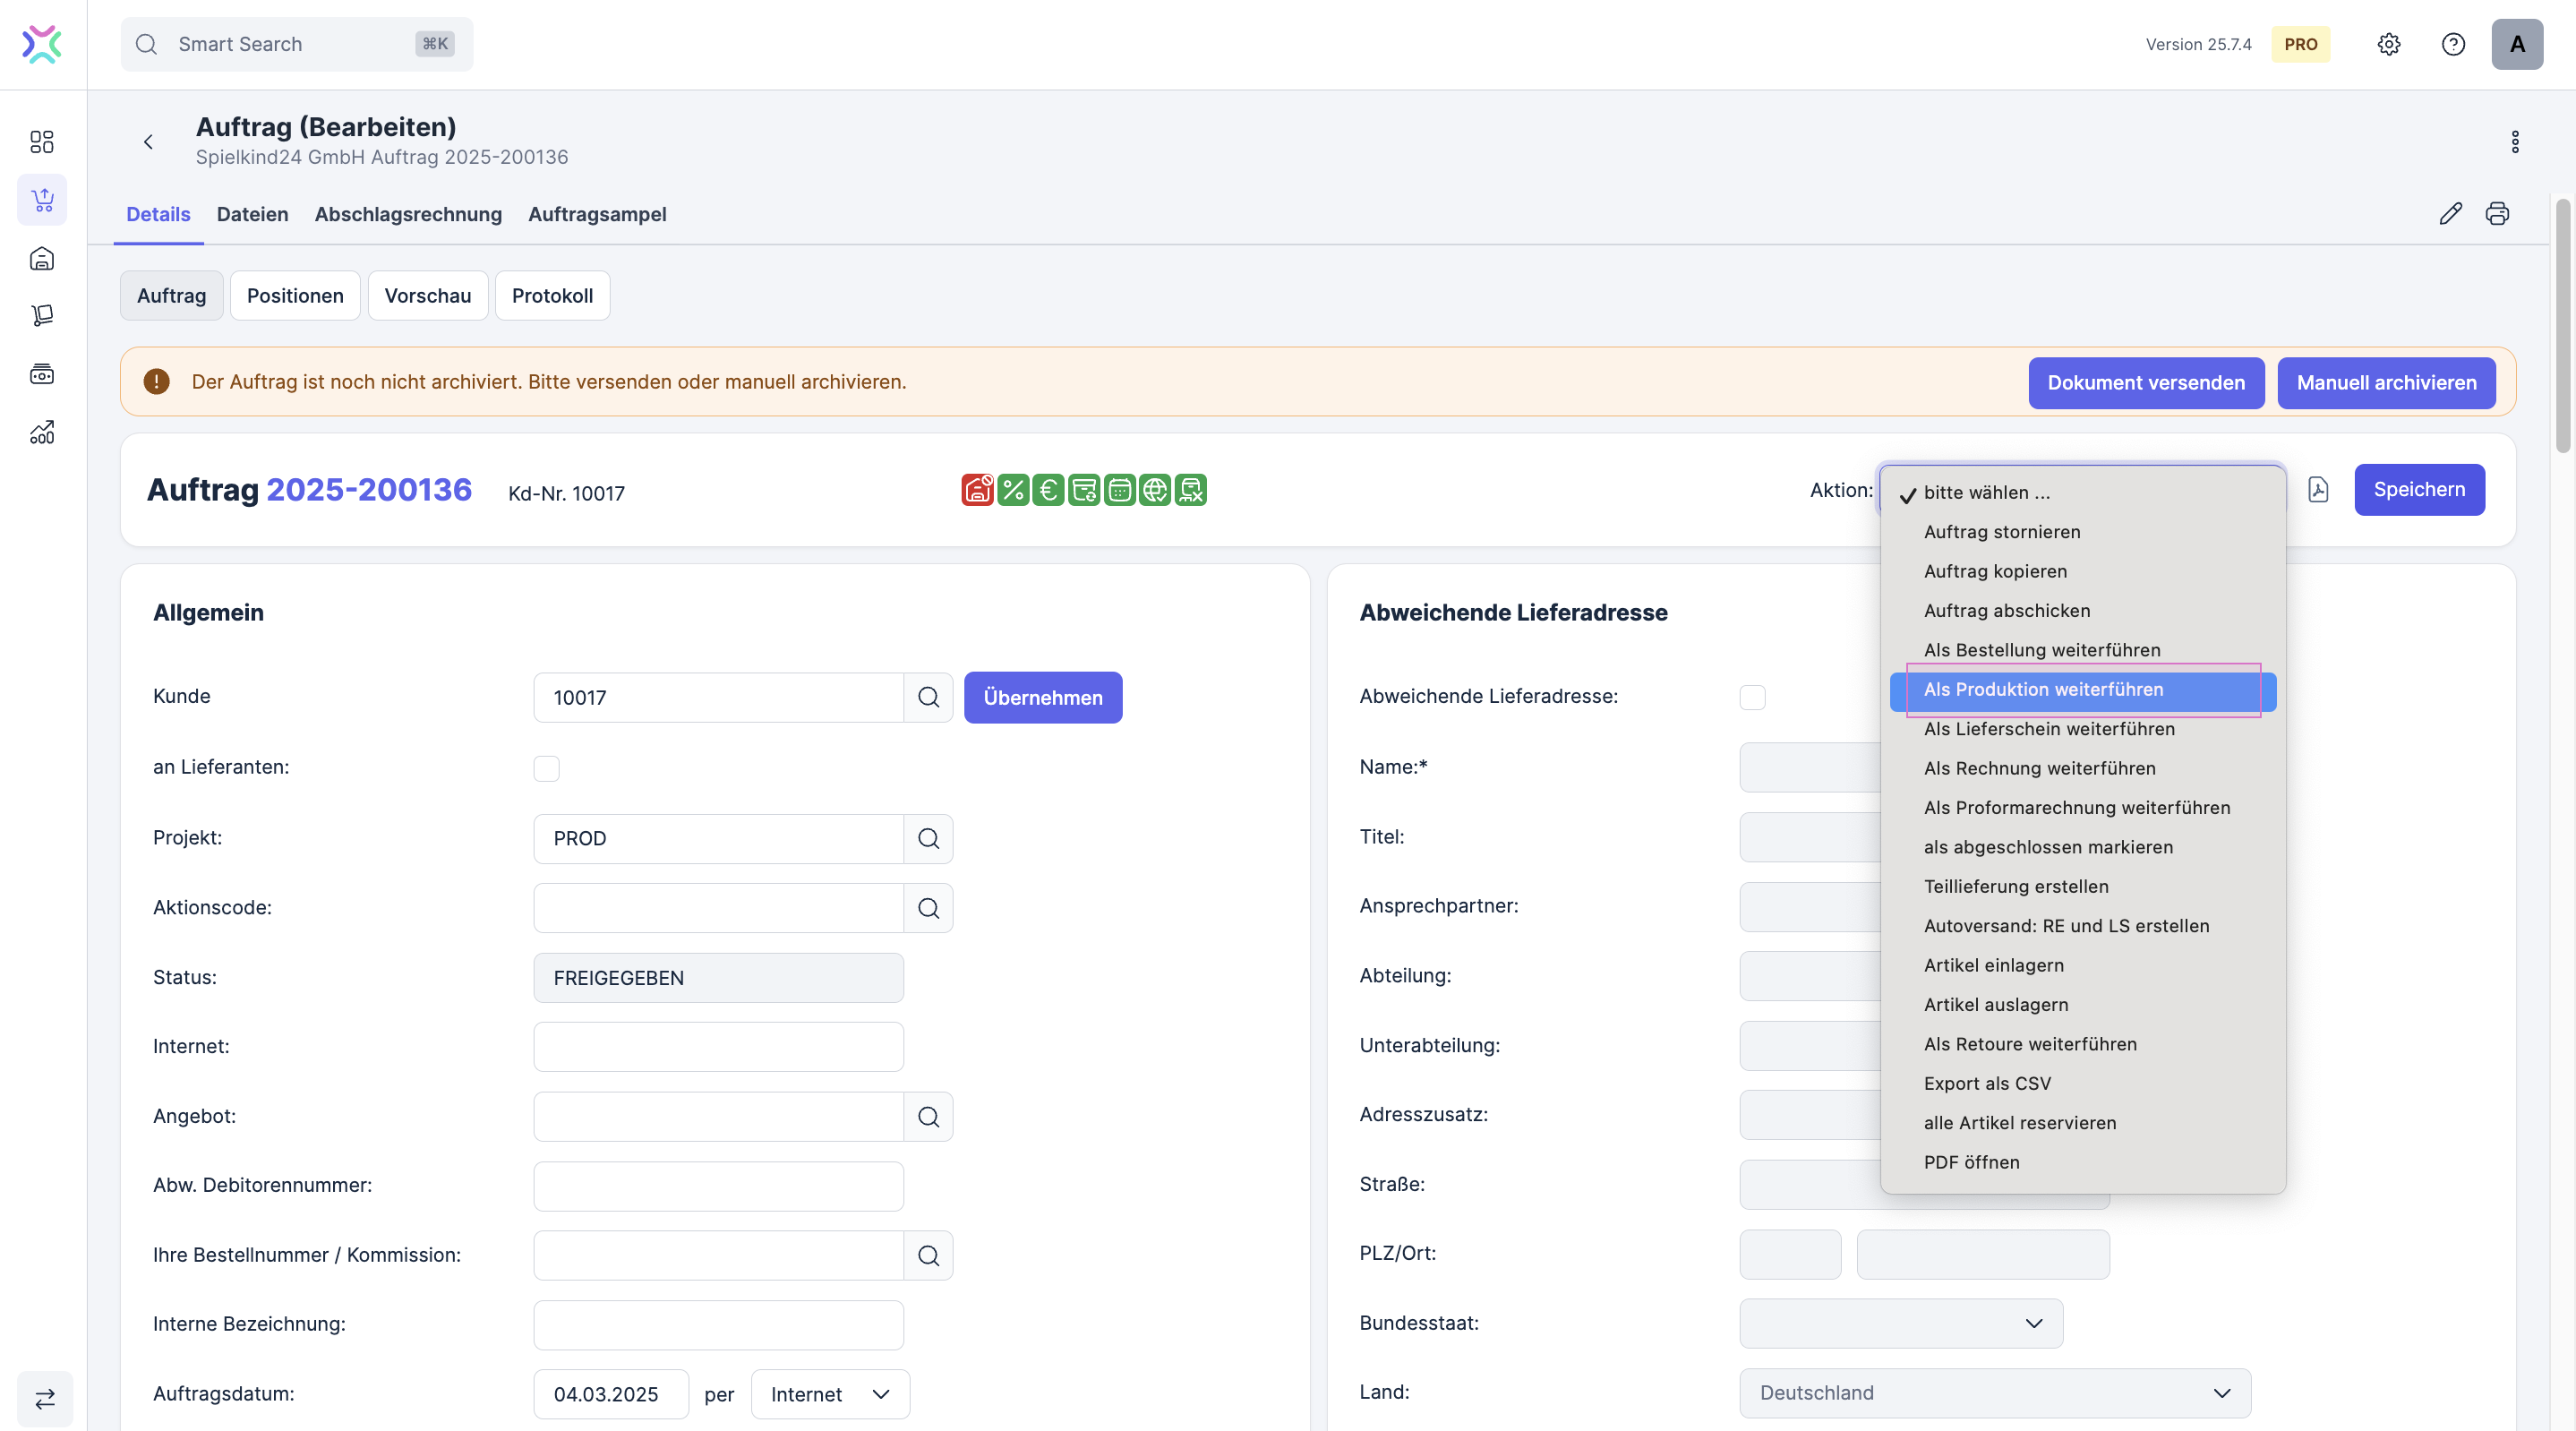This screenshot has width=2576, height=1431.
Task: Open the Bundesstaat dropdown
Action: pos(1900,1323)
